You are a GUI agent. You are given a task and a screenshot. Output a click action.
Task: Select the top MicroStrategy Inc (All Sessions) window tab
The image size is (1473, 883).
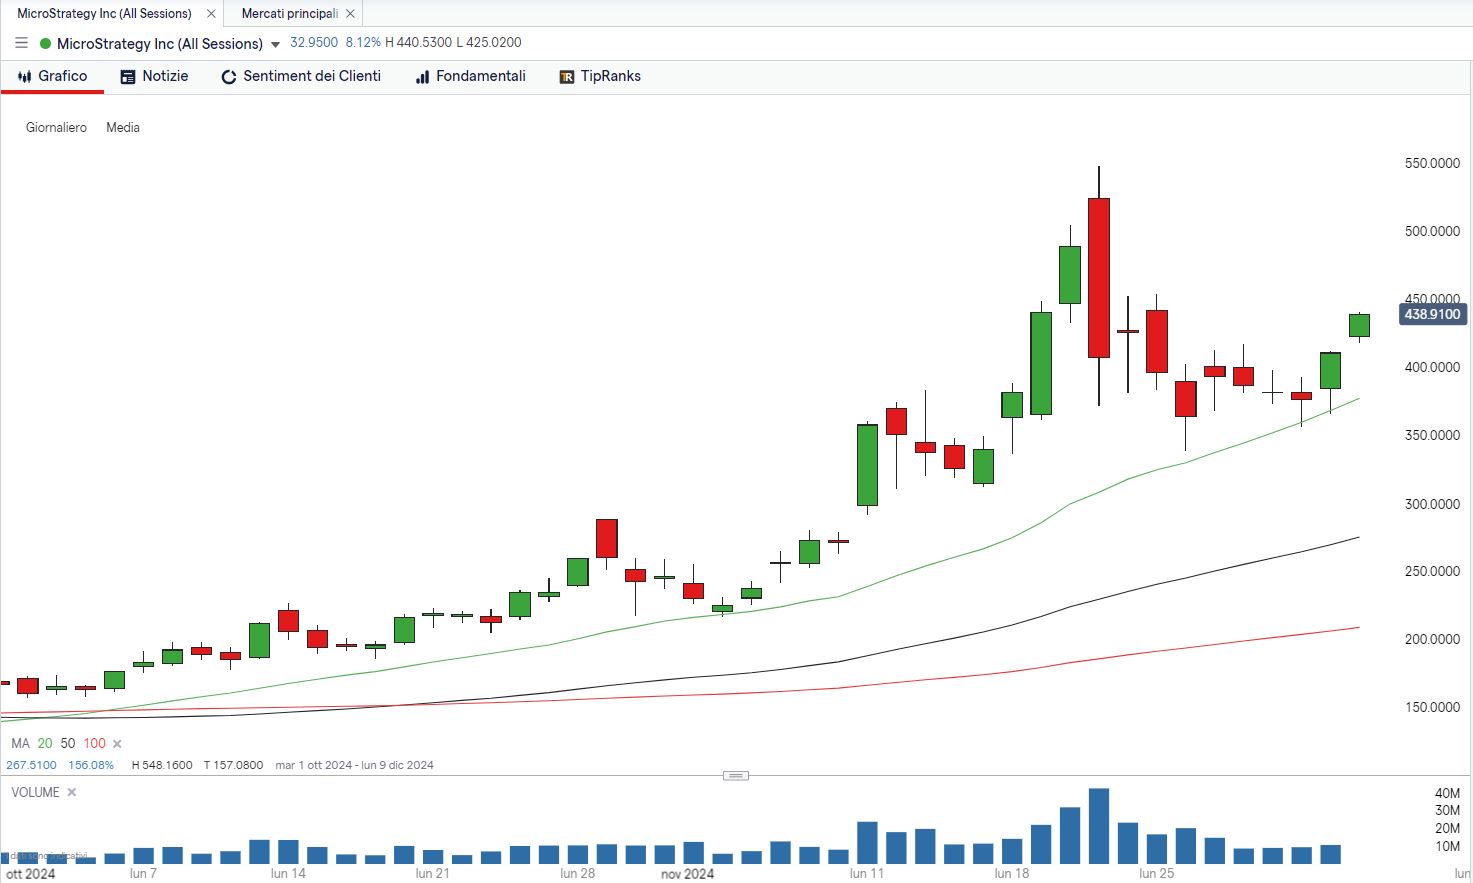[104, 14]
